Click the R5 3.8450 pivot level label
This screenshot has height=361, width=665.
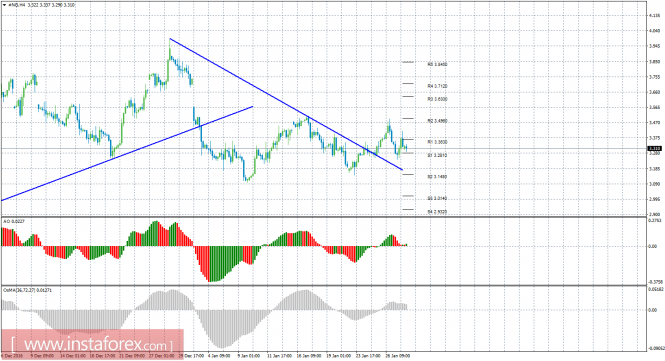437,64
